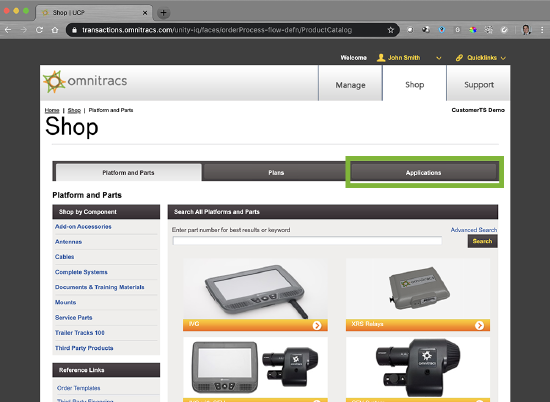
Task: Click the XRS Relays orange label bar
Action: [418, 325]
